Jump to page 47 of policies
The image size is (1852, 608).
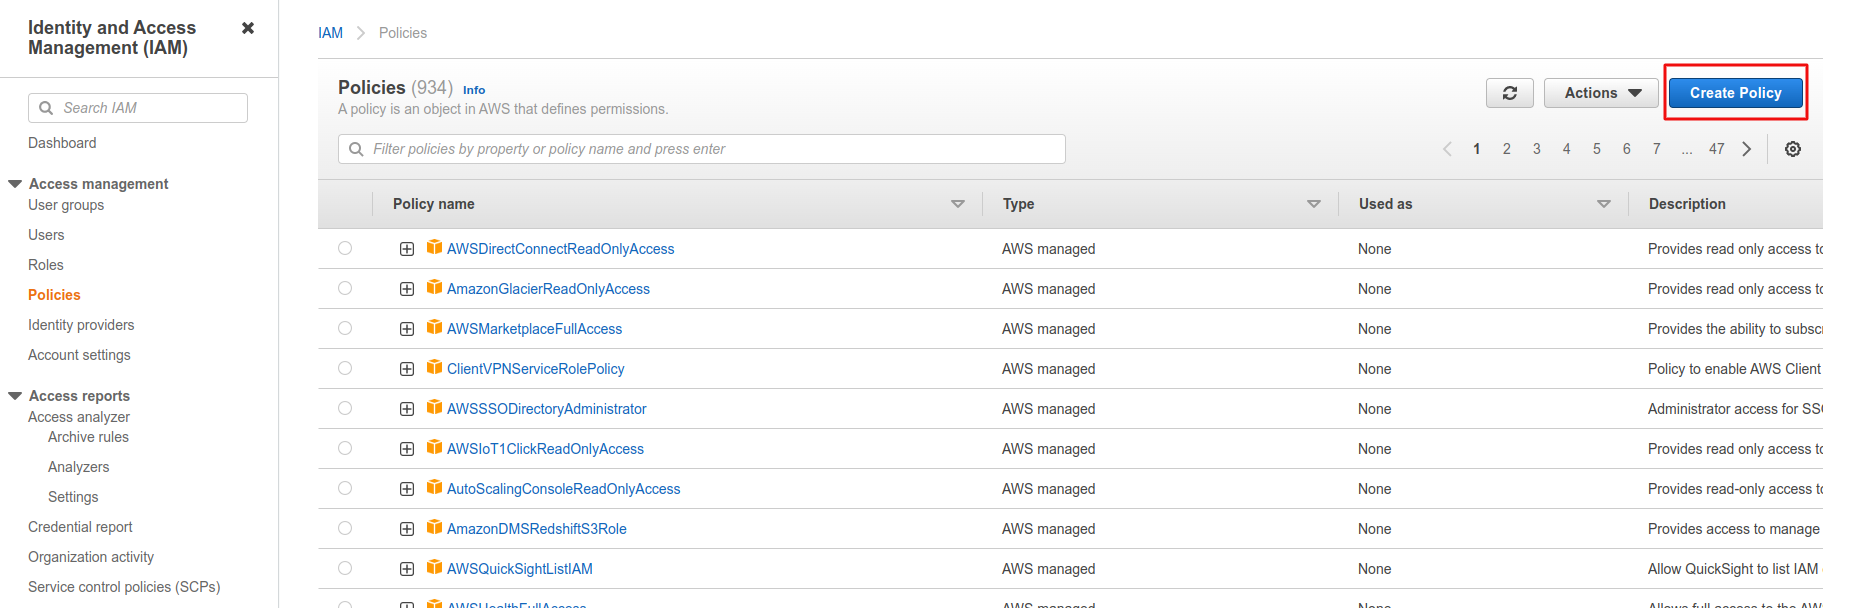point(1717,149)
